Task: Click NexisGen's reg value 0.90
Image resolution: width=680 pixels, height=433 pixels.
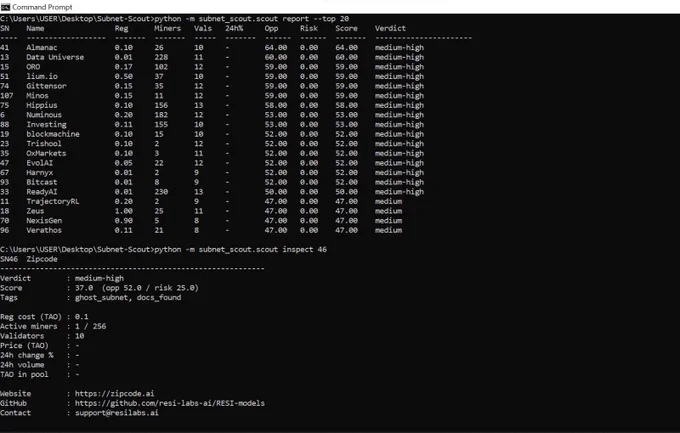Action: click(x=124, y=220)
